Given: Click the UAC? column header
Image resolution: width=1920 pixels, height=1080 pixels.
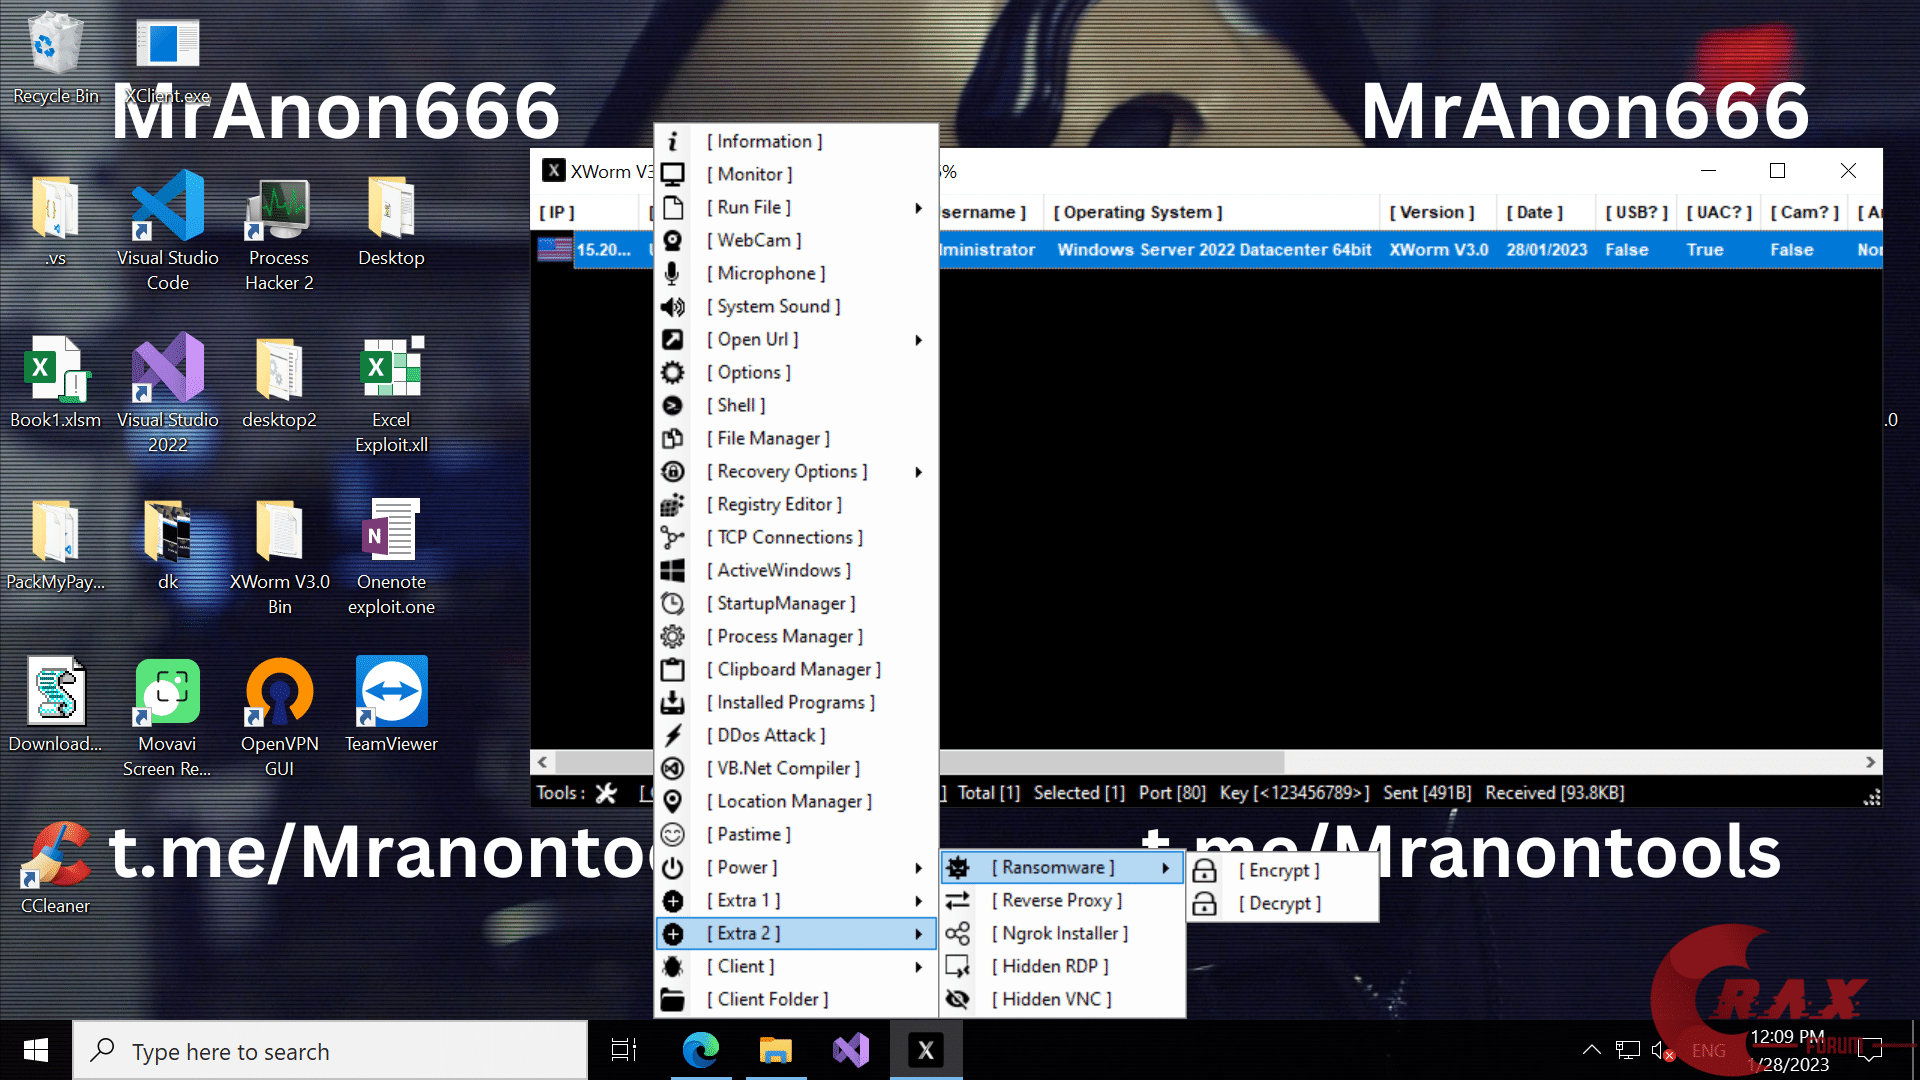Looking at the screenshot, I should pyautogui.click(x=1719, y=212).
